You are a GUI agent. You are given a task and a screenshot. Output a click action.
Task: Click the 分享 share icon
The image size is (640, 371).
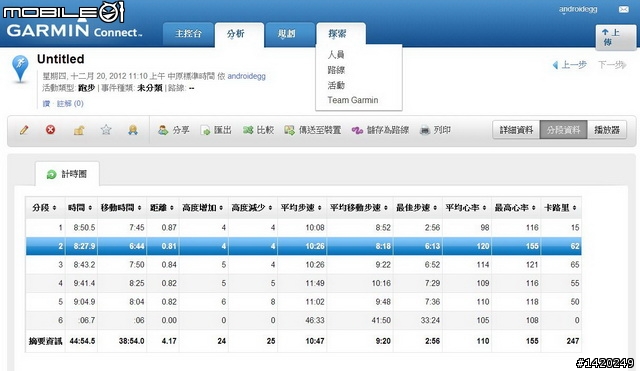coord(163,130)
